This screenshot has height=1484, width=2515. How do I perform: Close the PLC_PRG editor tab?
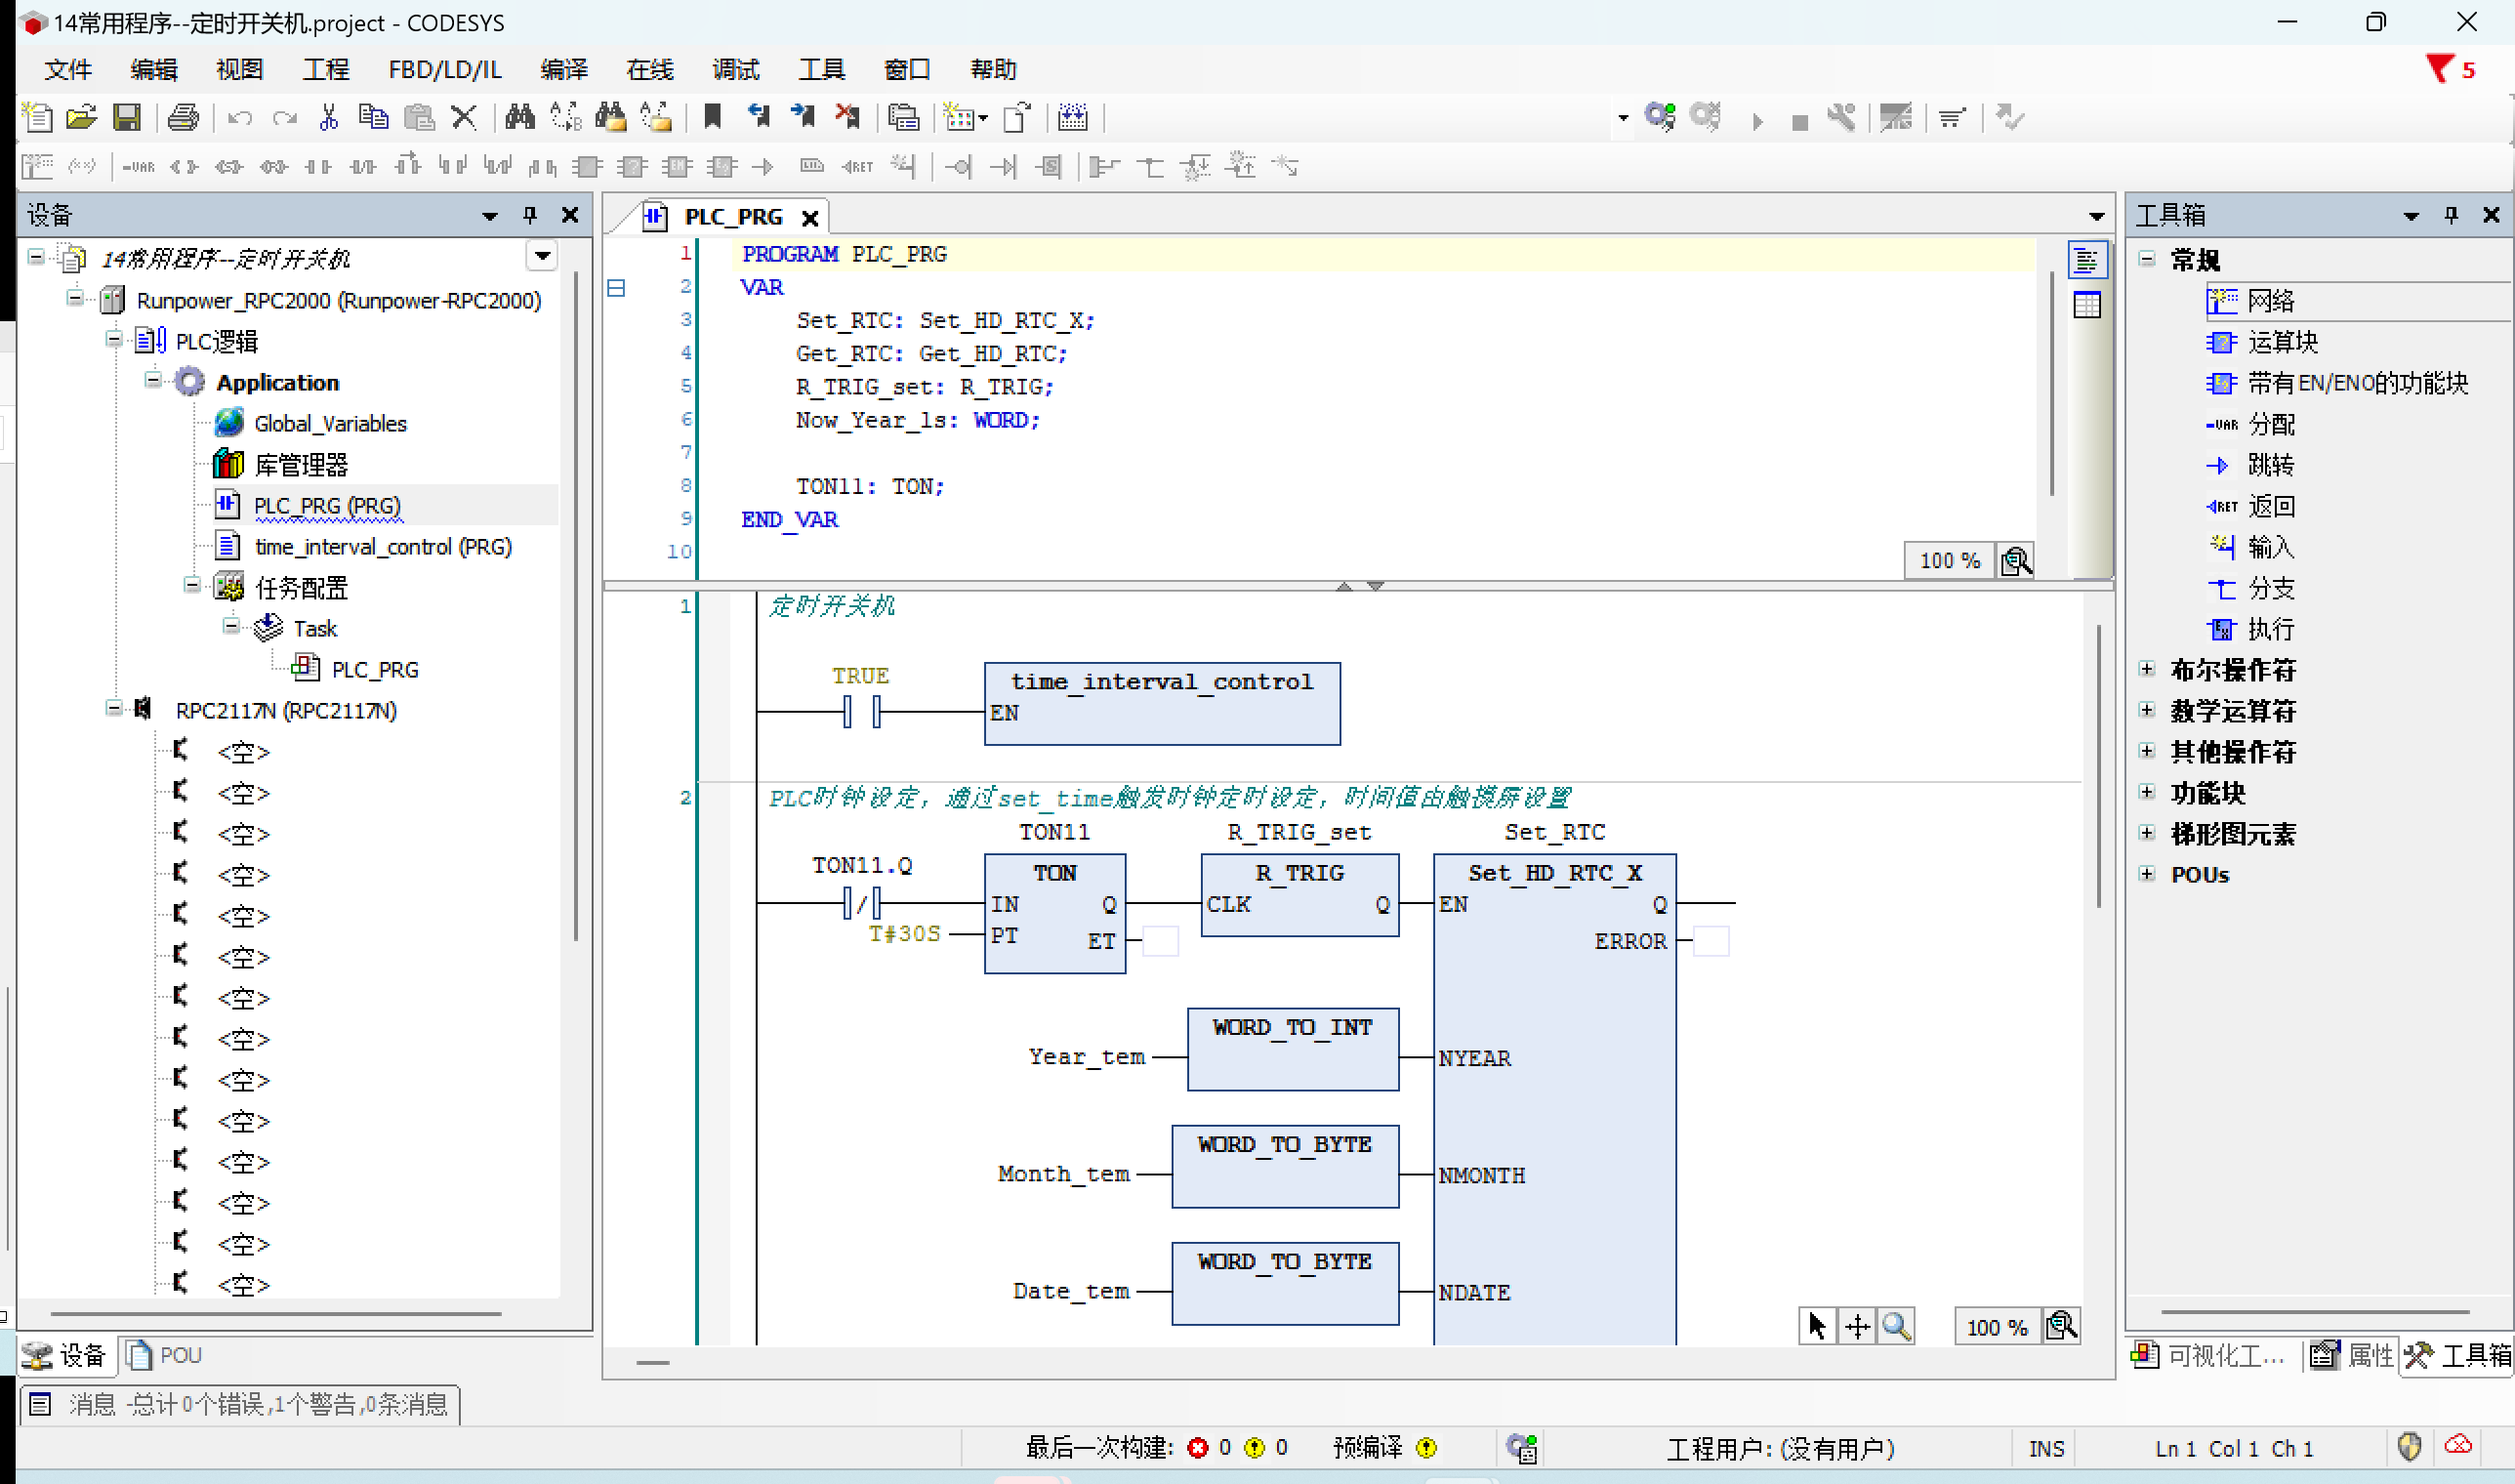click(810, 218)
